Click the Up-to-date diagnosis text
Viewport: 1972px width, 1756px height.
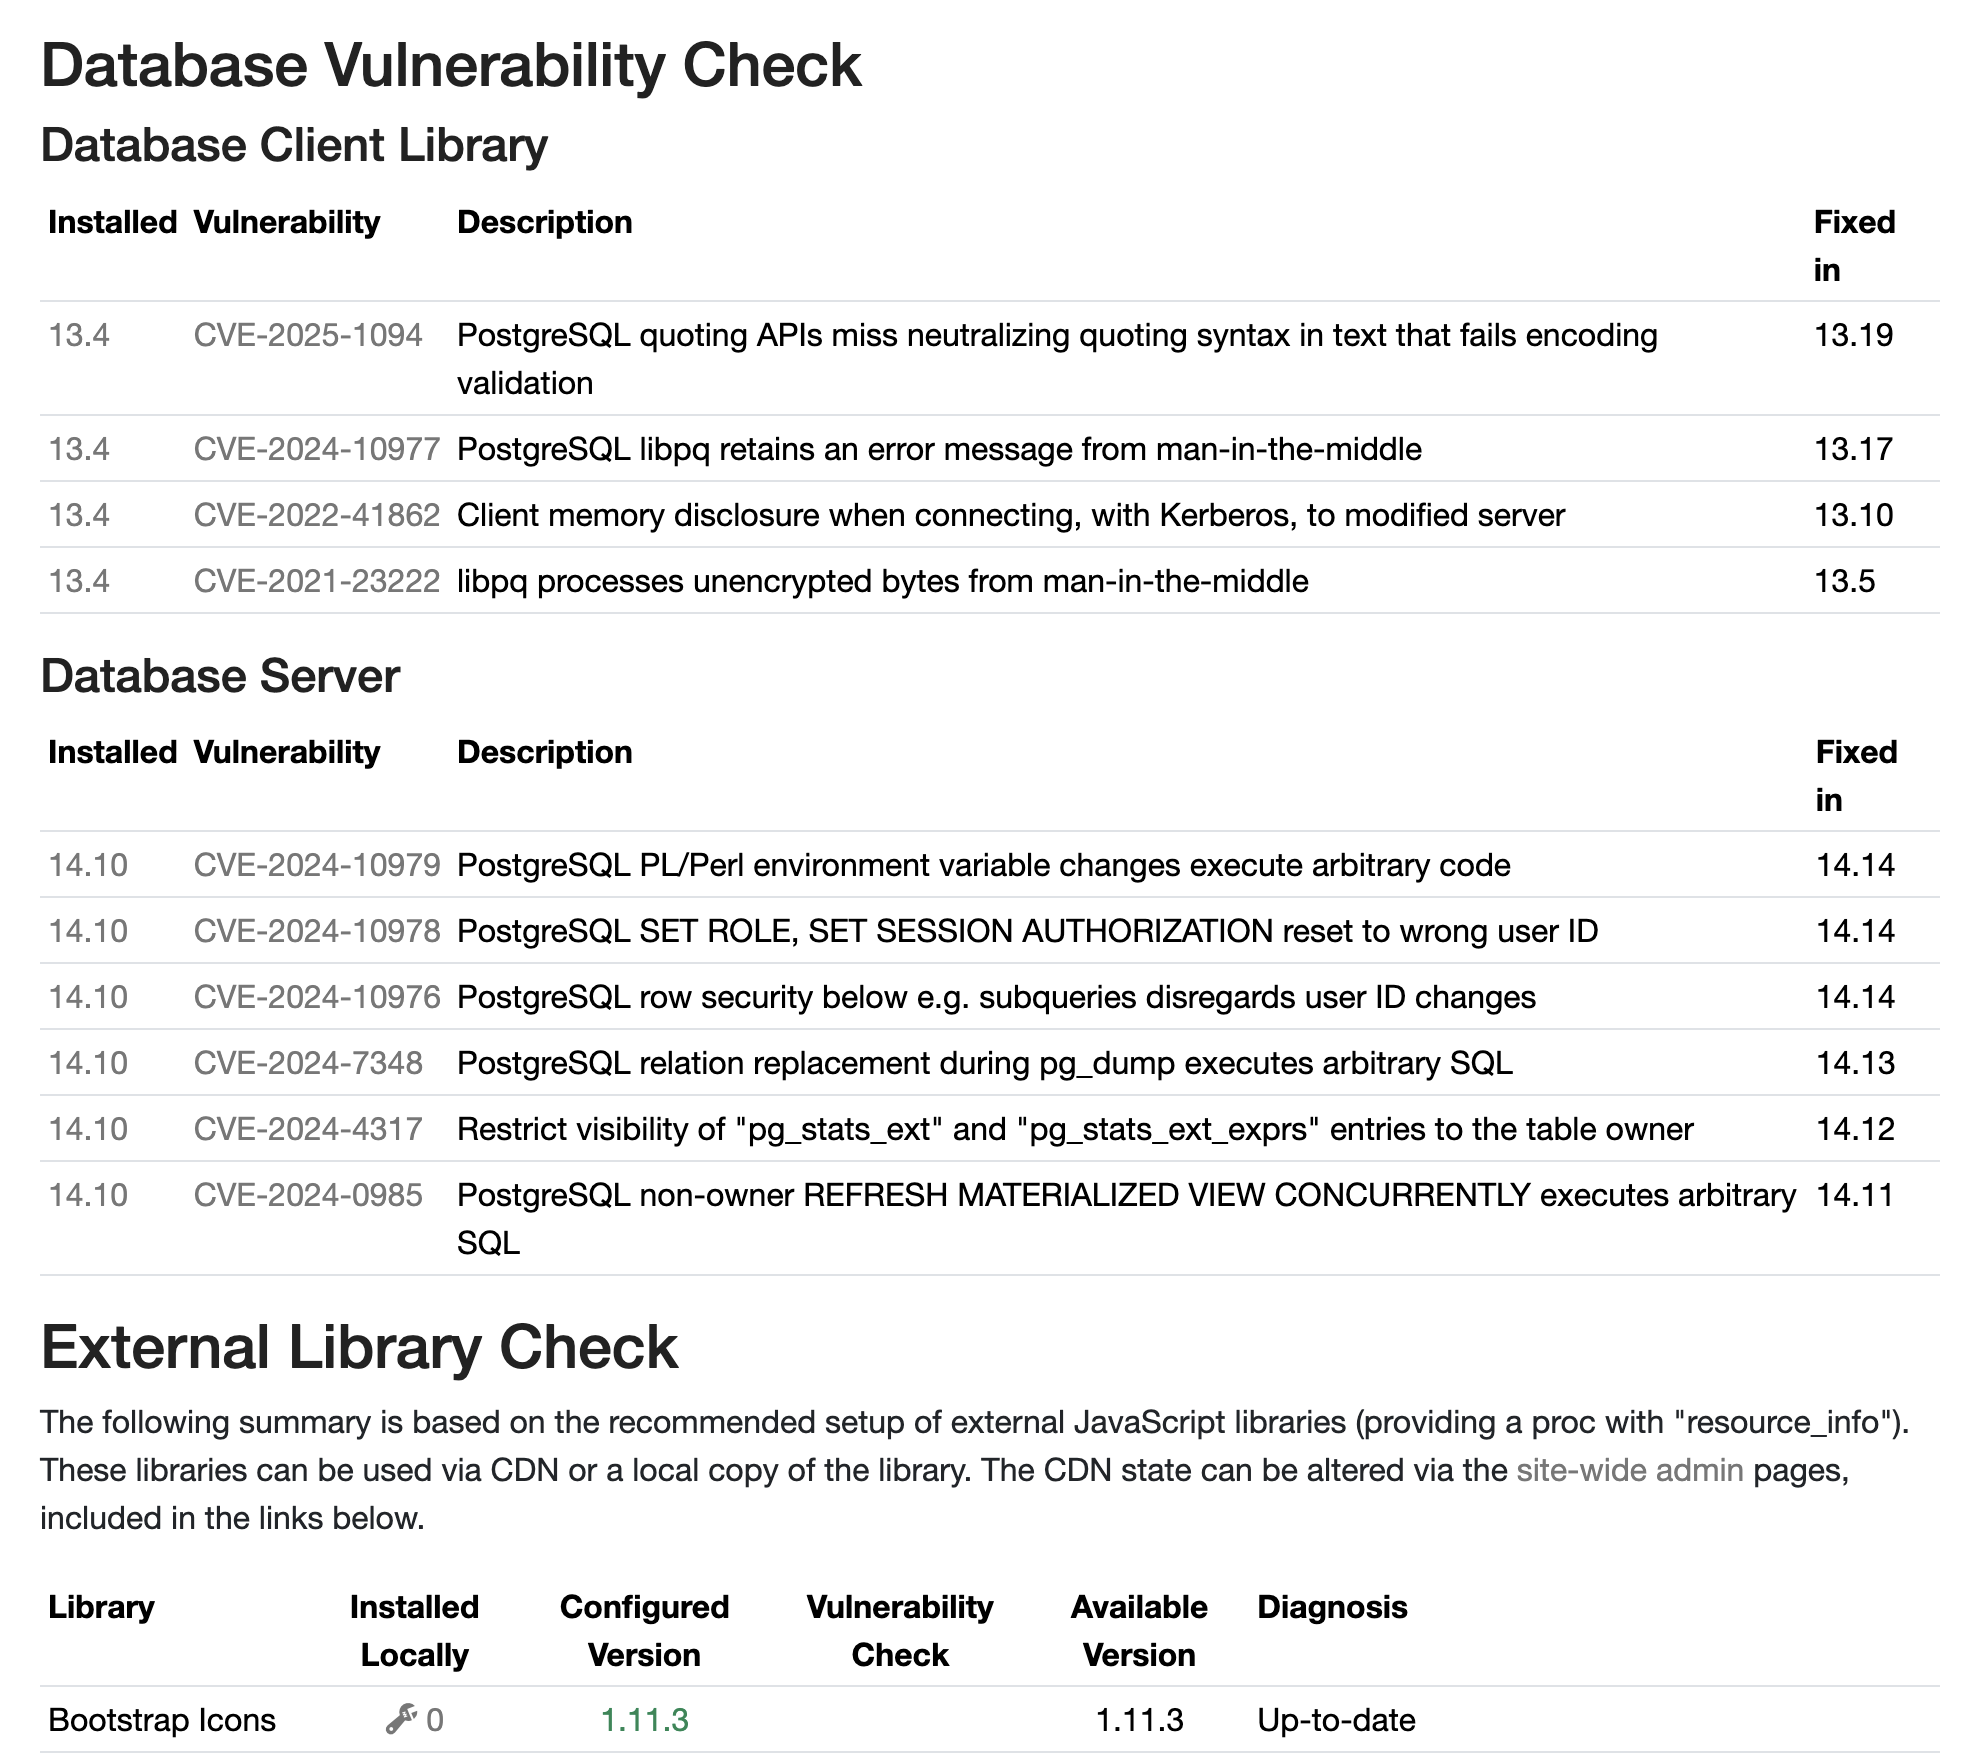tap(1336, 1720)
